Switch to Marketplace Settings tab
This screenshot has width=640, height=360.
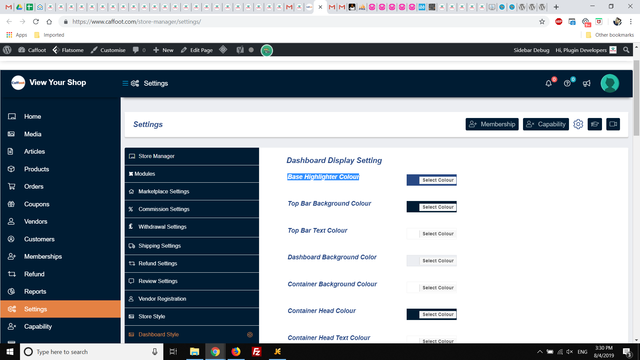pyautogui.click(x=192, y=191)
